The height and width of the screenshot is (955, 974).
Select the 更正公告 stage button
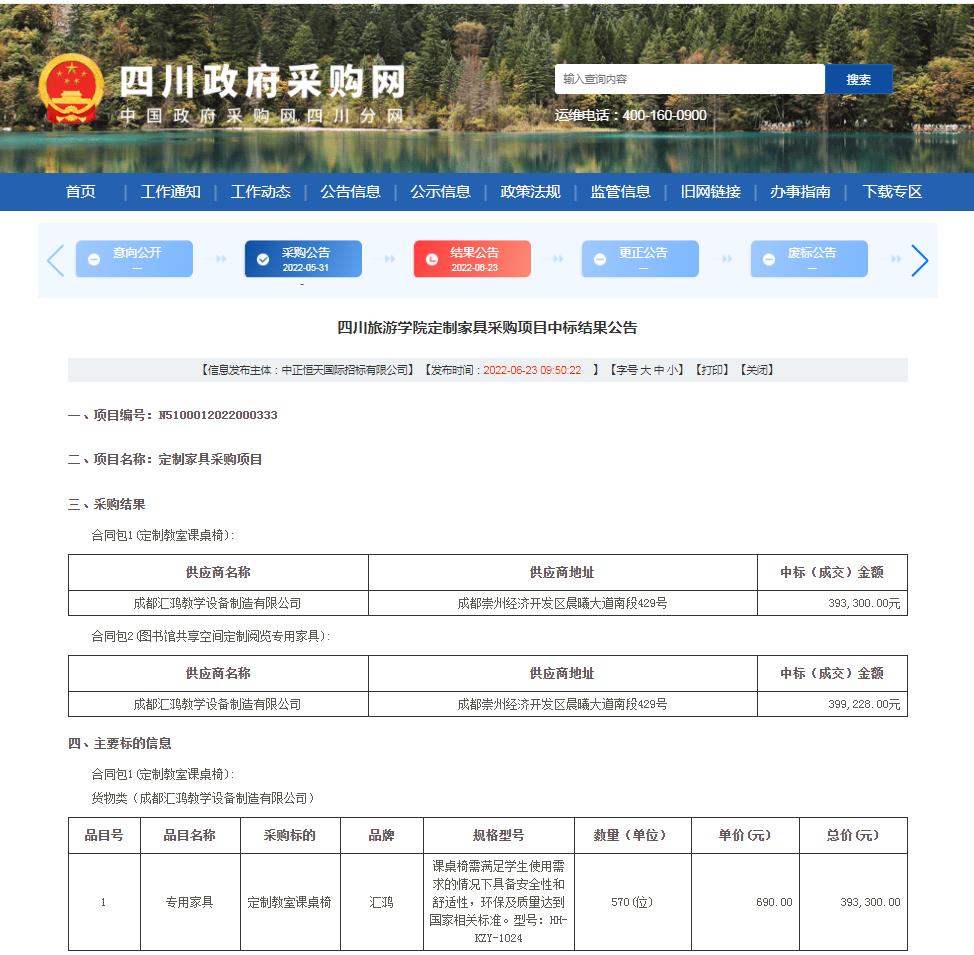click(640, 258)
